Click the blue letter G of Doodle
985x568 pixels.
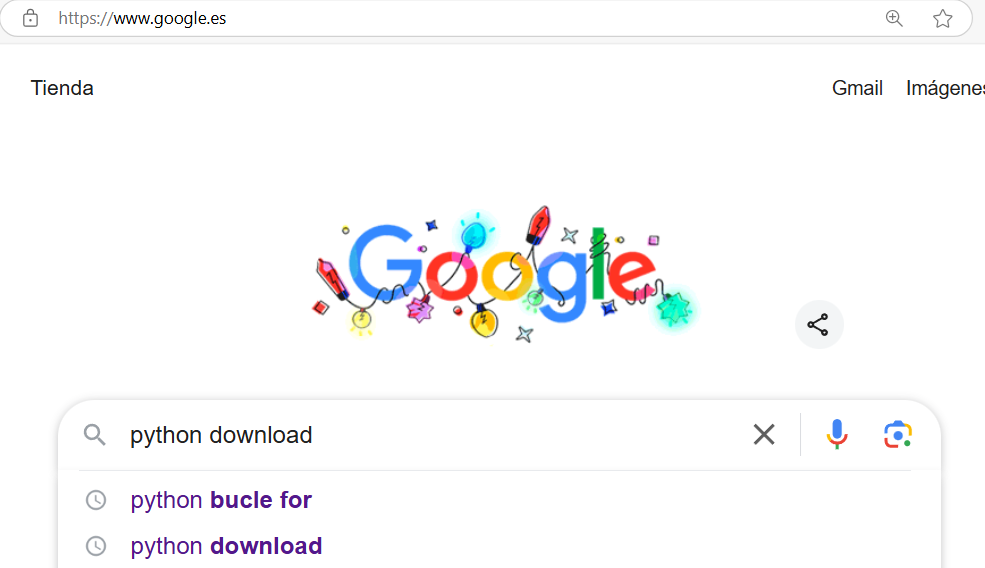point(386,262)
